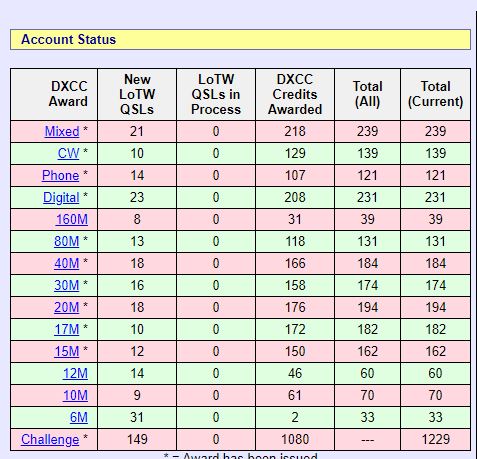Open the Mixed DXCC award link
Viewport: 477px width, 459px height.
pyautogui.click(x=62, y=131)
